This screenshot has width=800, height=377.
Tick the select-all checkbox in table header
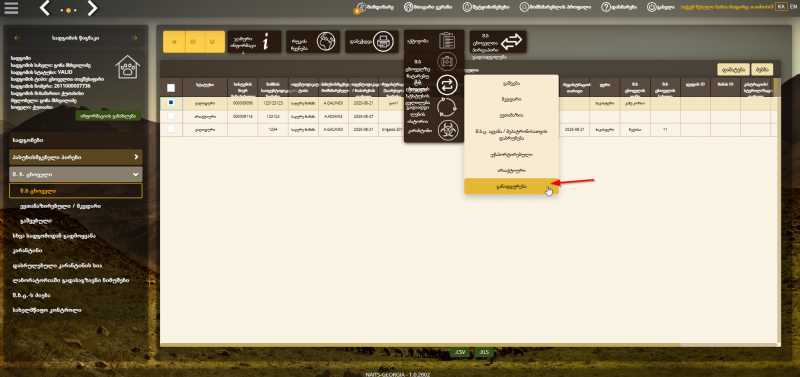pos(171,87)
